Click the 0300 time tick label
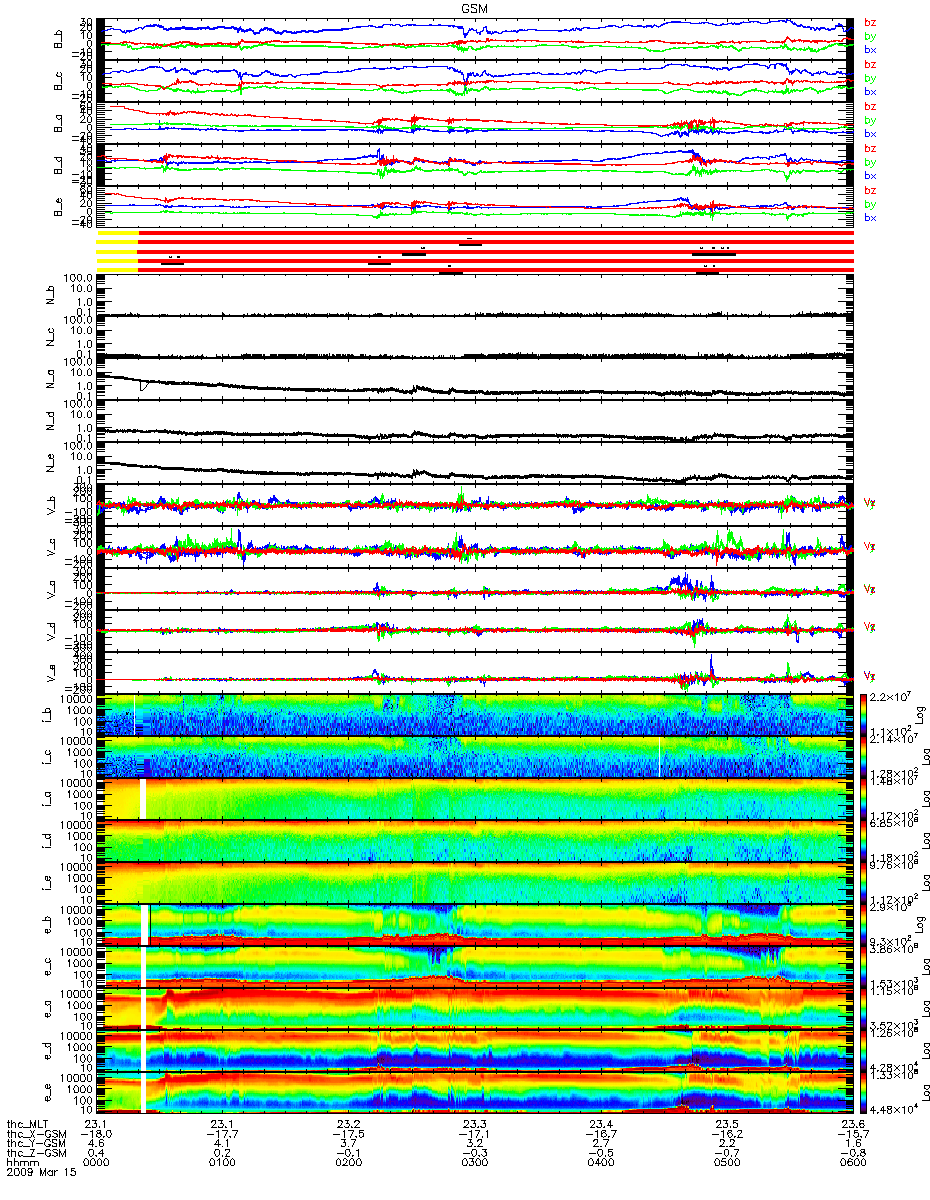Image resolution: width=930 pixels, height=1200 pixels. coord(474,1164)
